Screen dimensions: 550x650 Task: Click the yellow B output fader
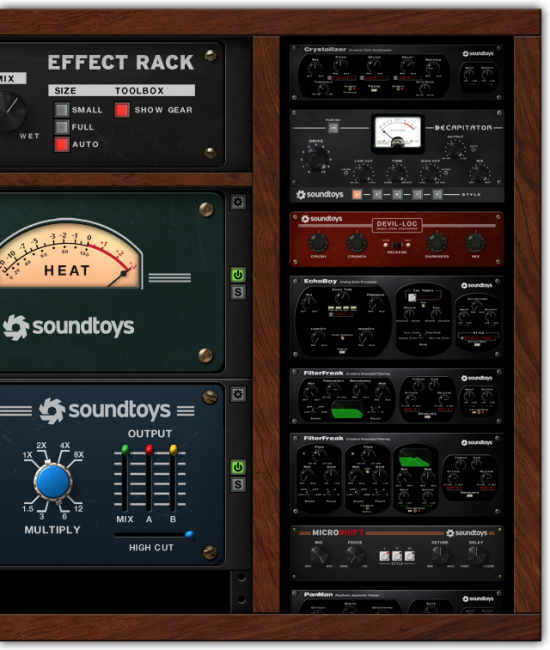point(173,450)
